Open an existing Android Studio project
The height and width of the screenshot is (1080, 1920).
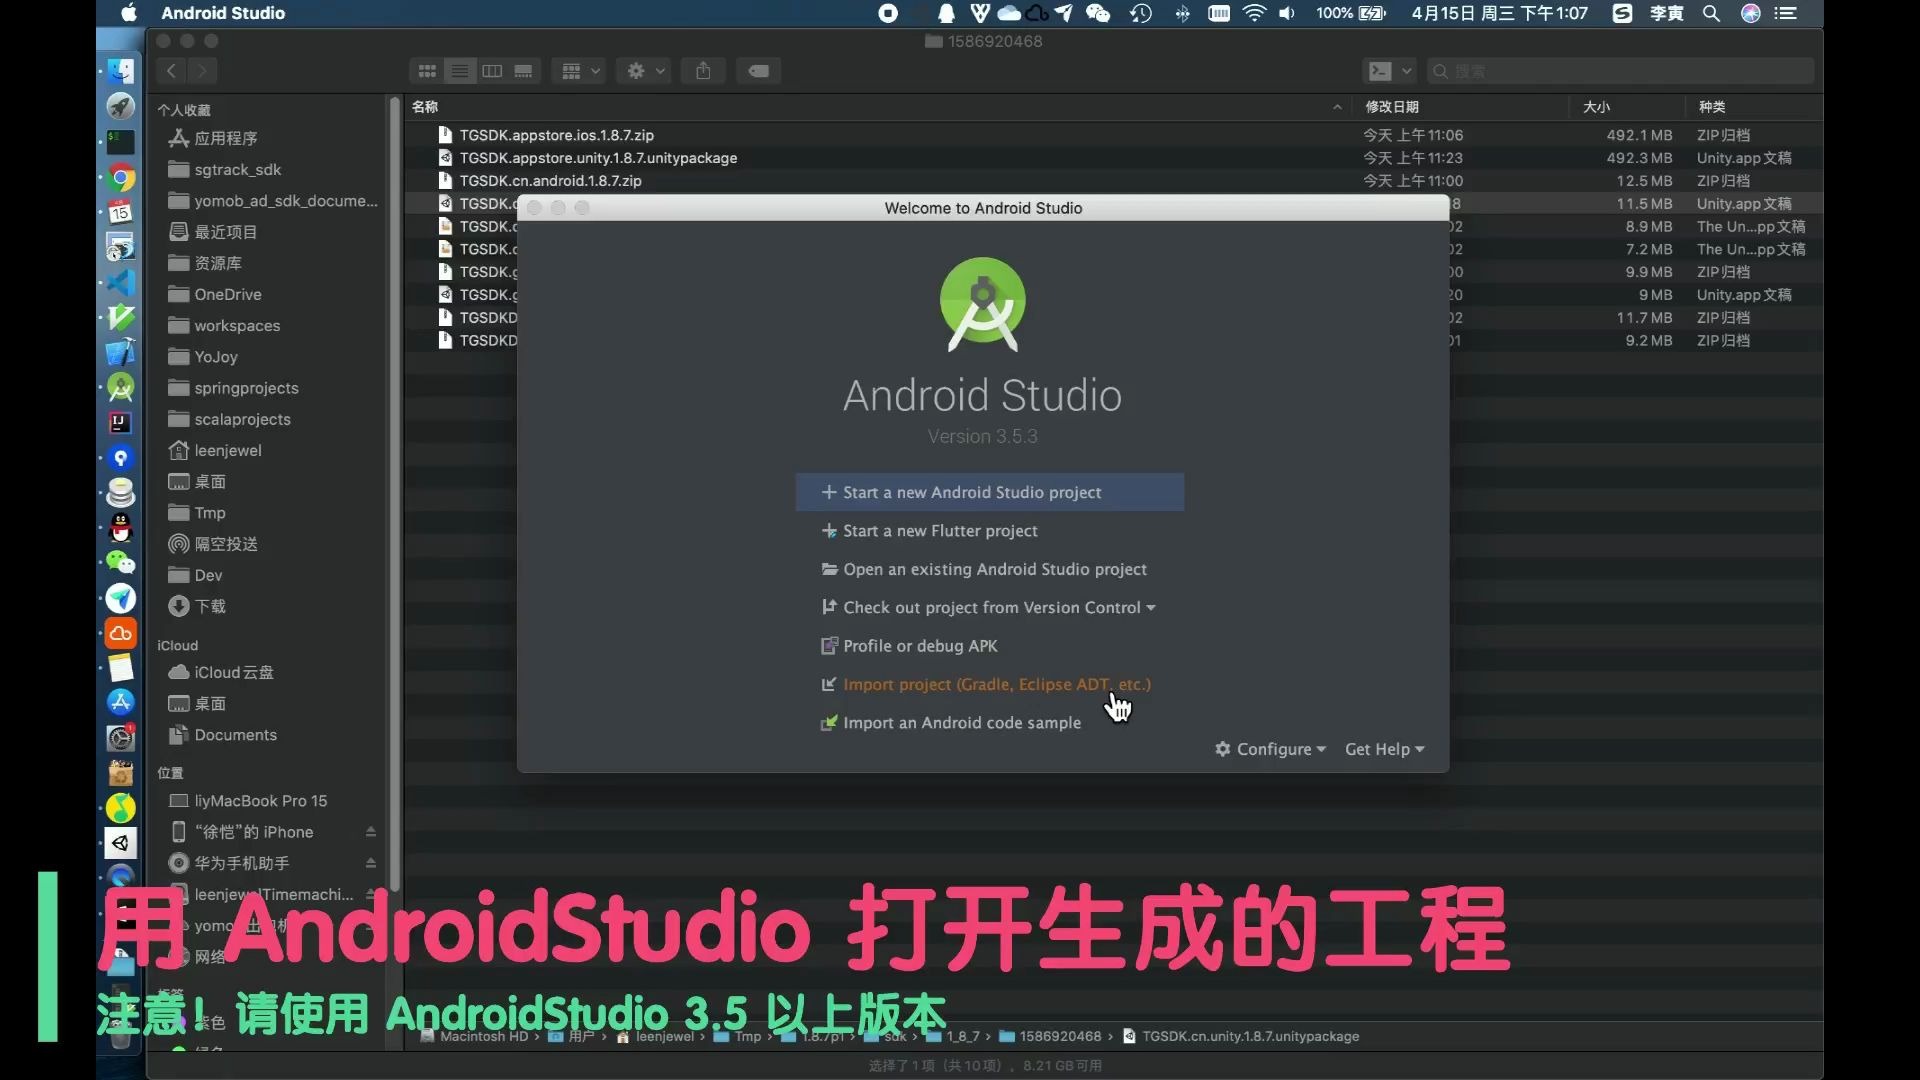click(984, 569)
